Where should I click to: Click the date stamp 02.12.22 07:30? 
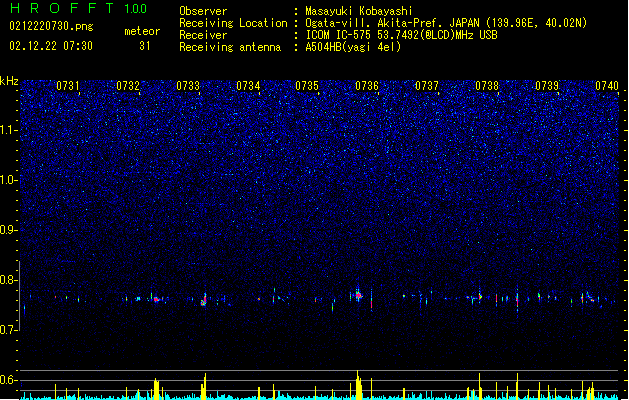(51, 46)
